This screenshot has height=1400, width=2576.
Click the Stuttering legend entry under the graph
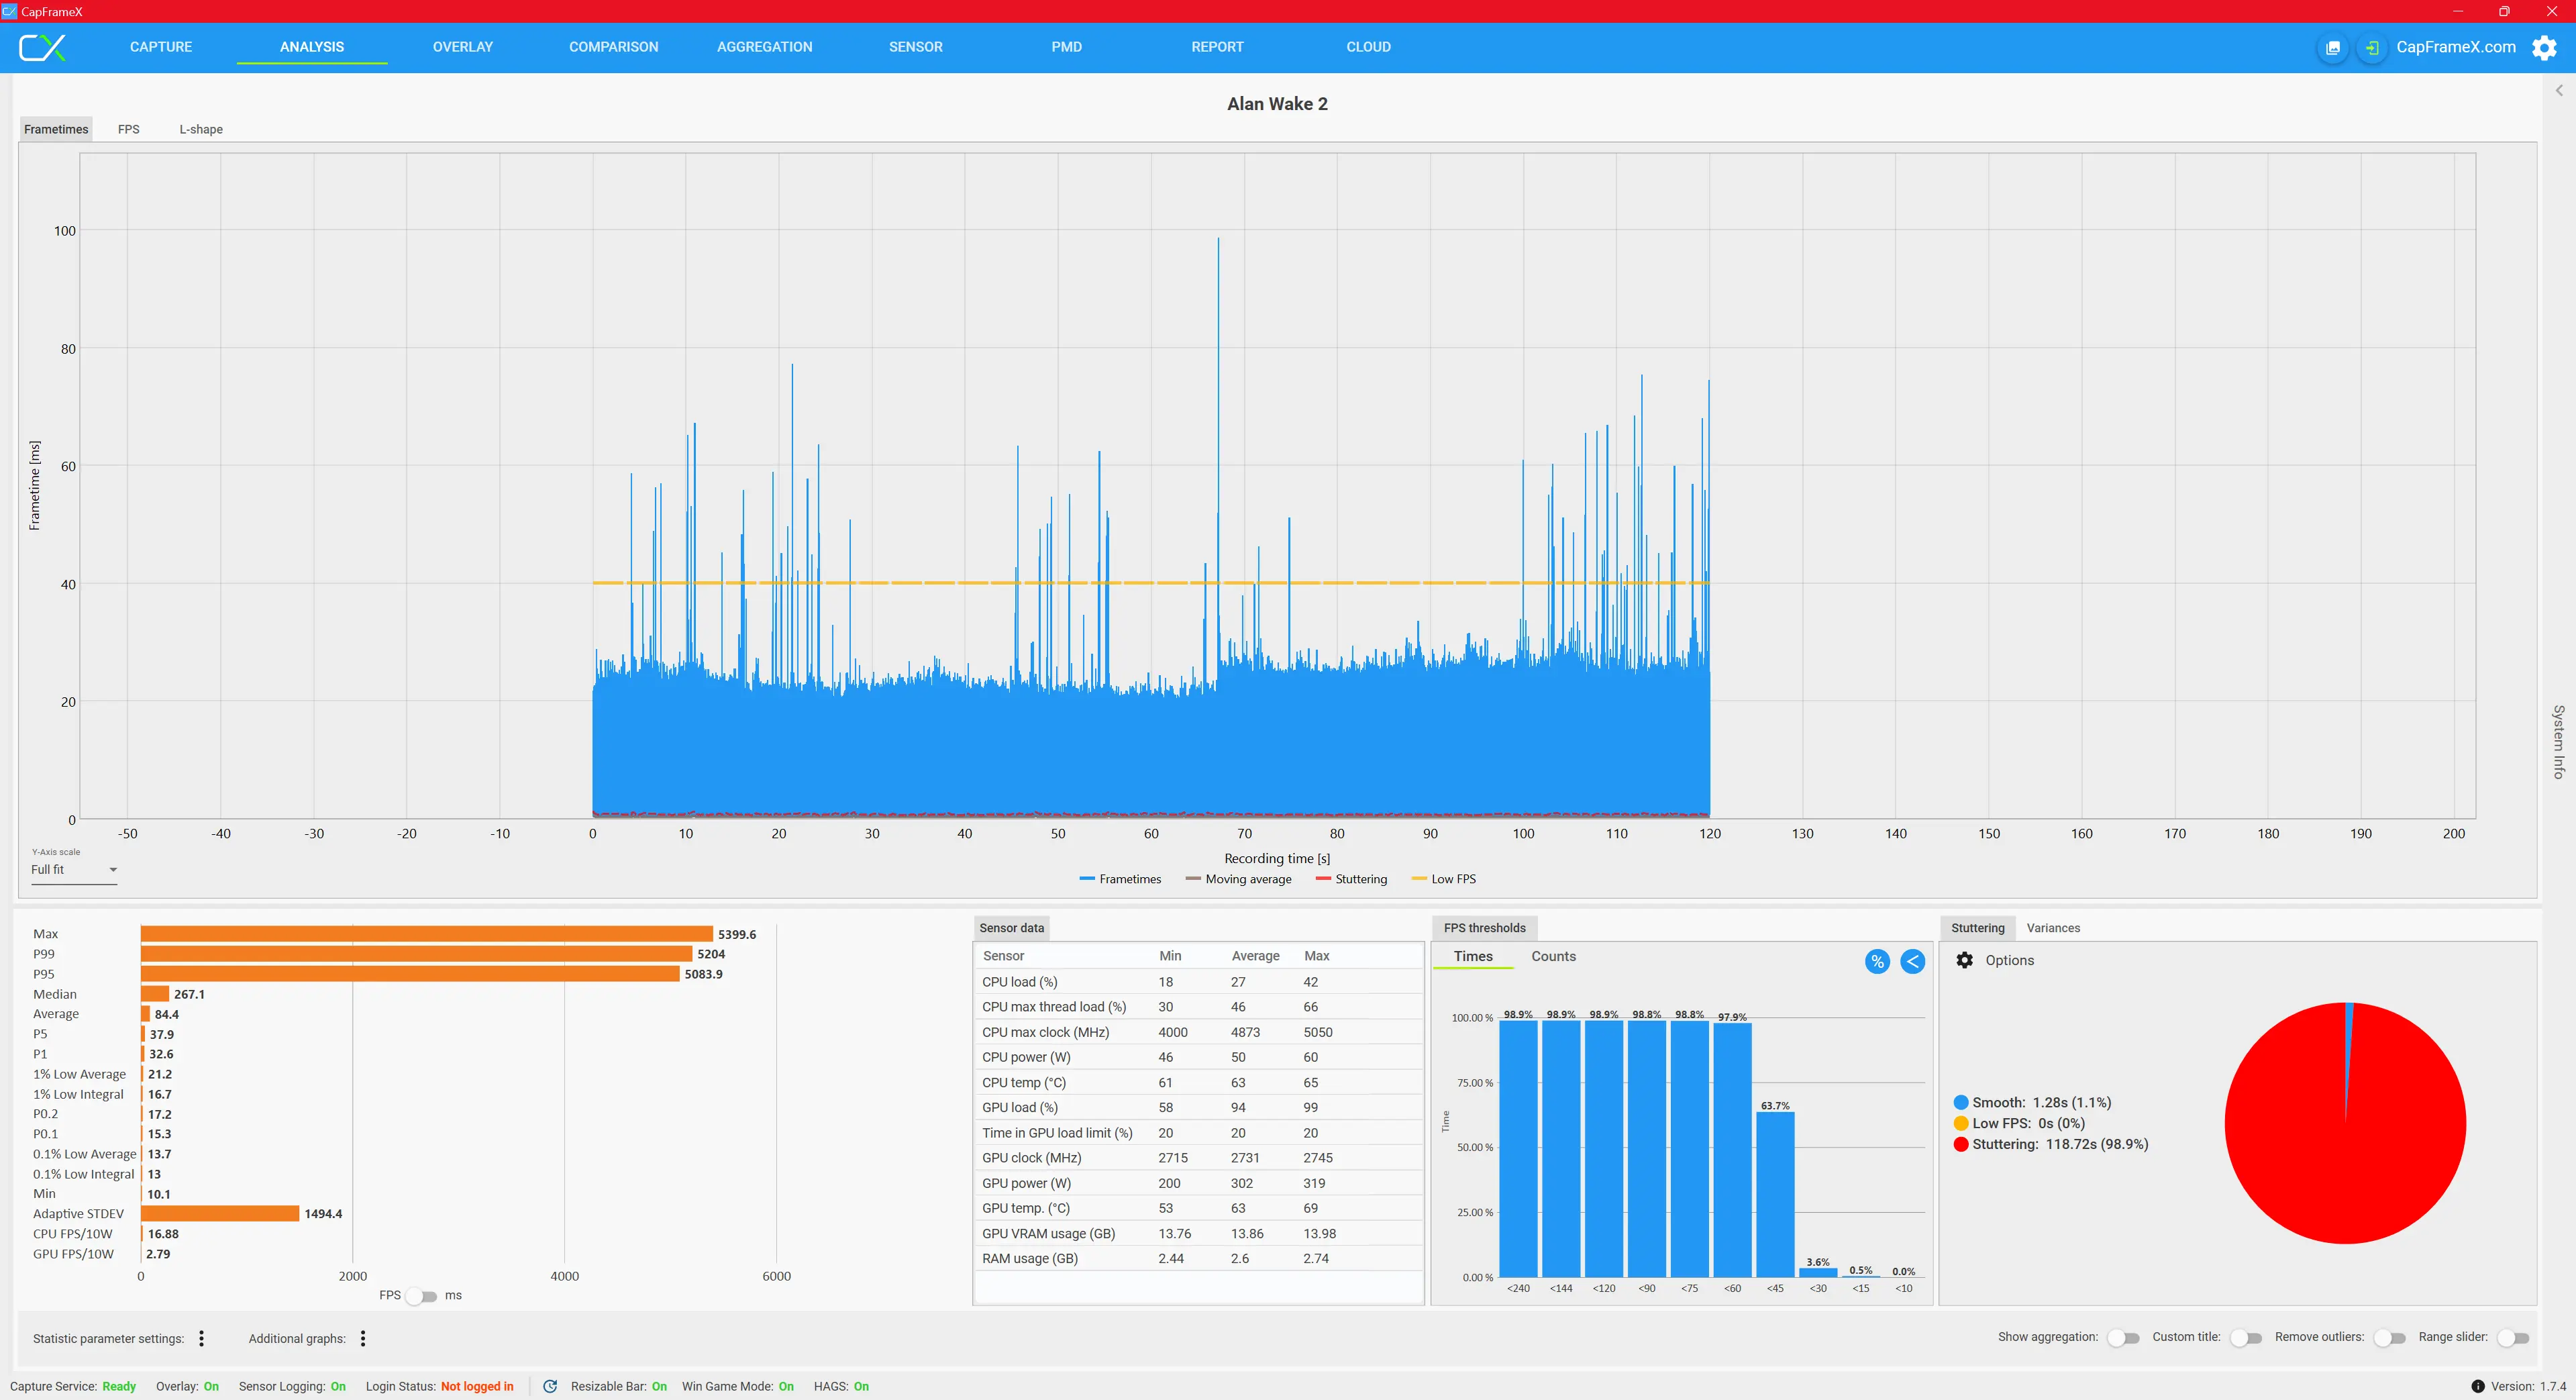pyautogui.click(x=1352, y=879)
